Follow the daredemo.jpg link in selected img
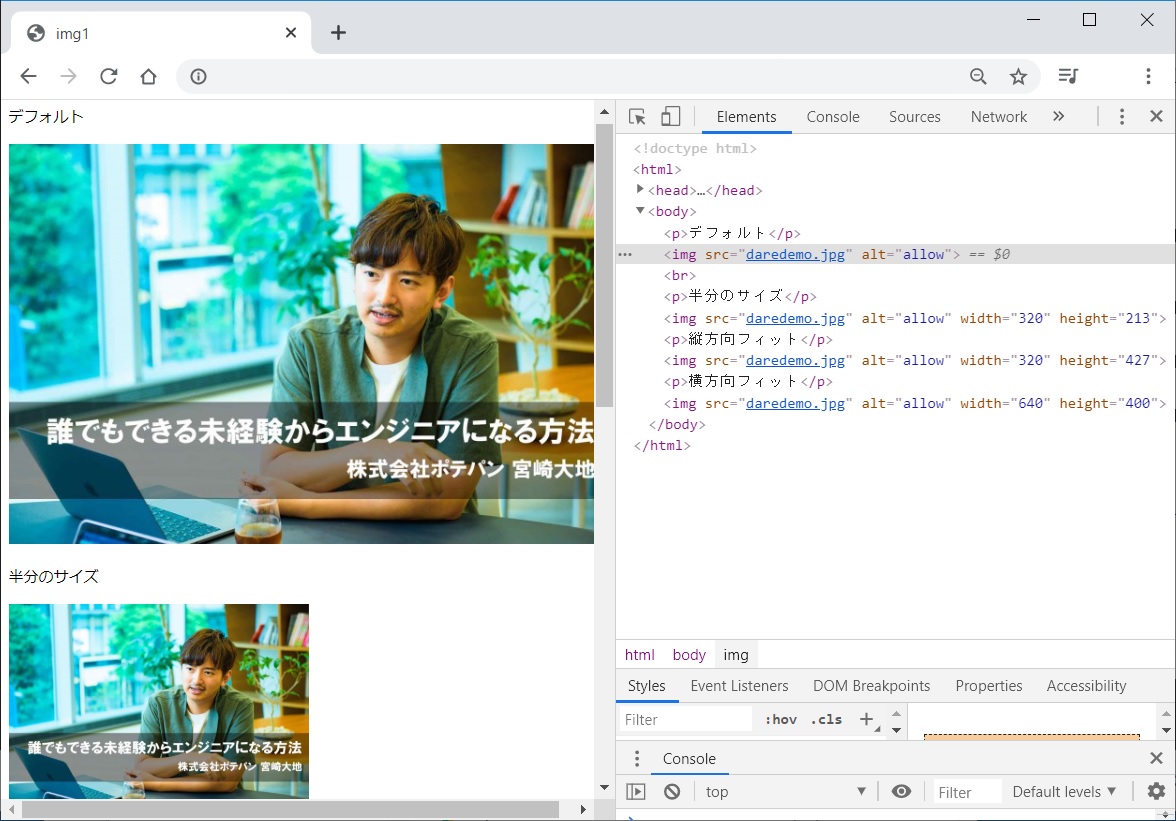 pyautogui.click(x=795, y=254)
